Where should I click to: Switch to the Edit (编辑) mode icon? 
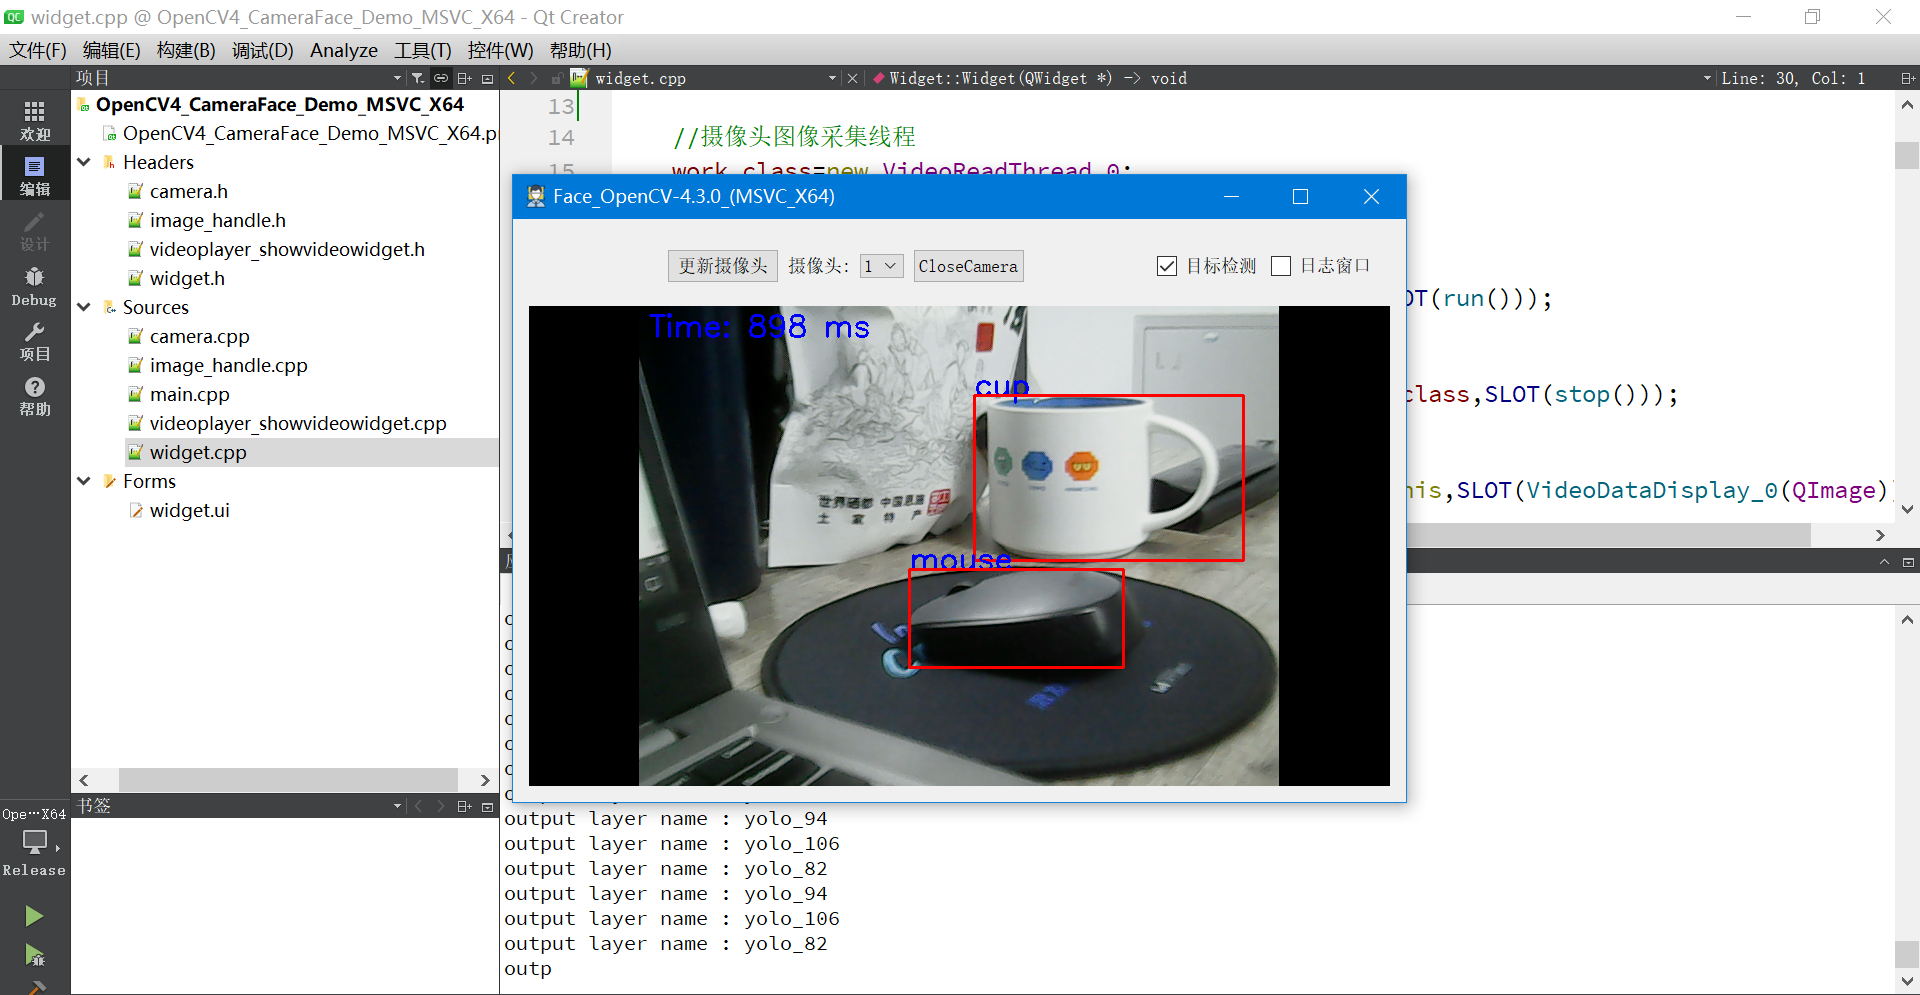tap(34, 175)
